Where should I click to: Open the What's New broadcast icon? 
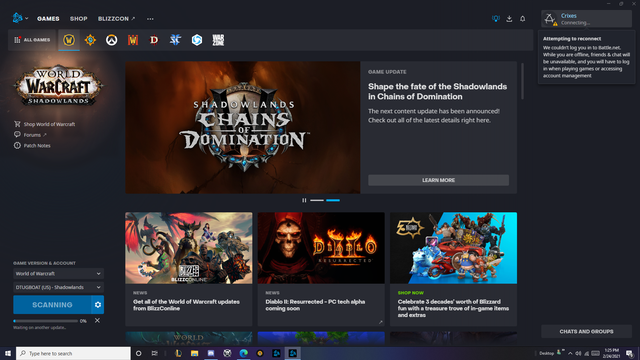[496, 19]
